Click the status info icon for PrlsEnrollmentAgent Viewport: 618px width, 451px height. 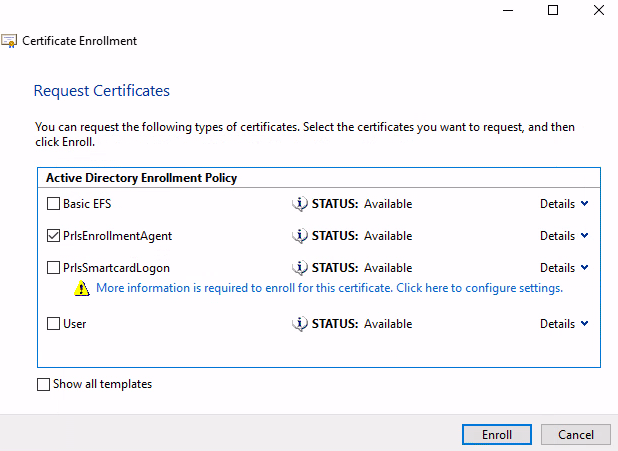(x=299, y=236)
